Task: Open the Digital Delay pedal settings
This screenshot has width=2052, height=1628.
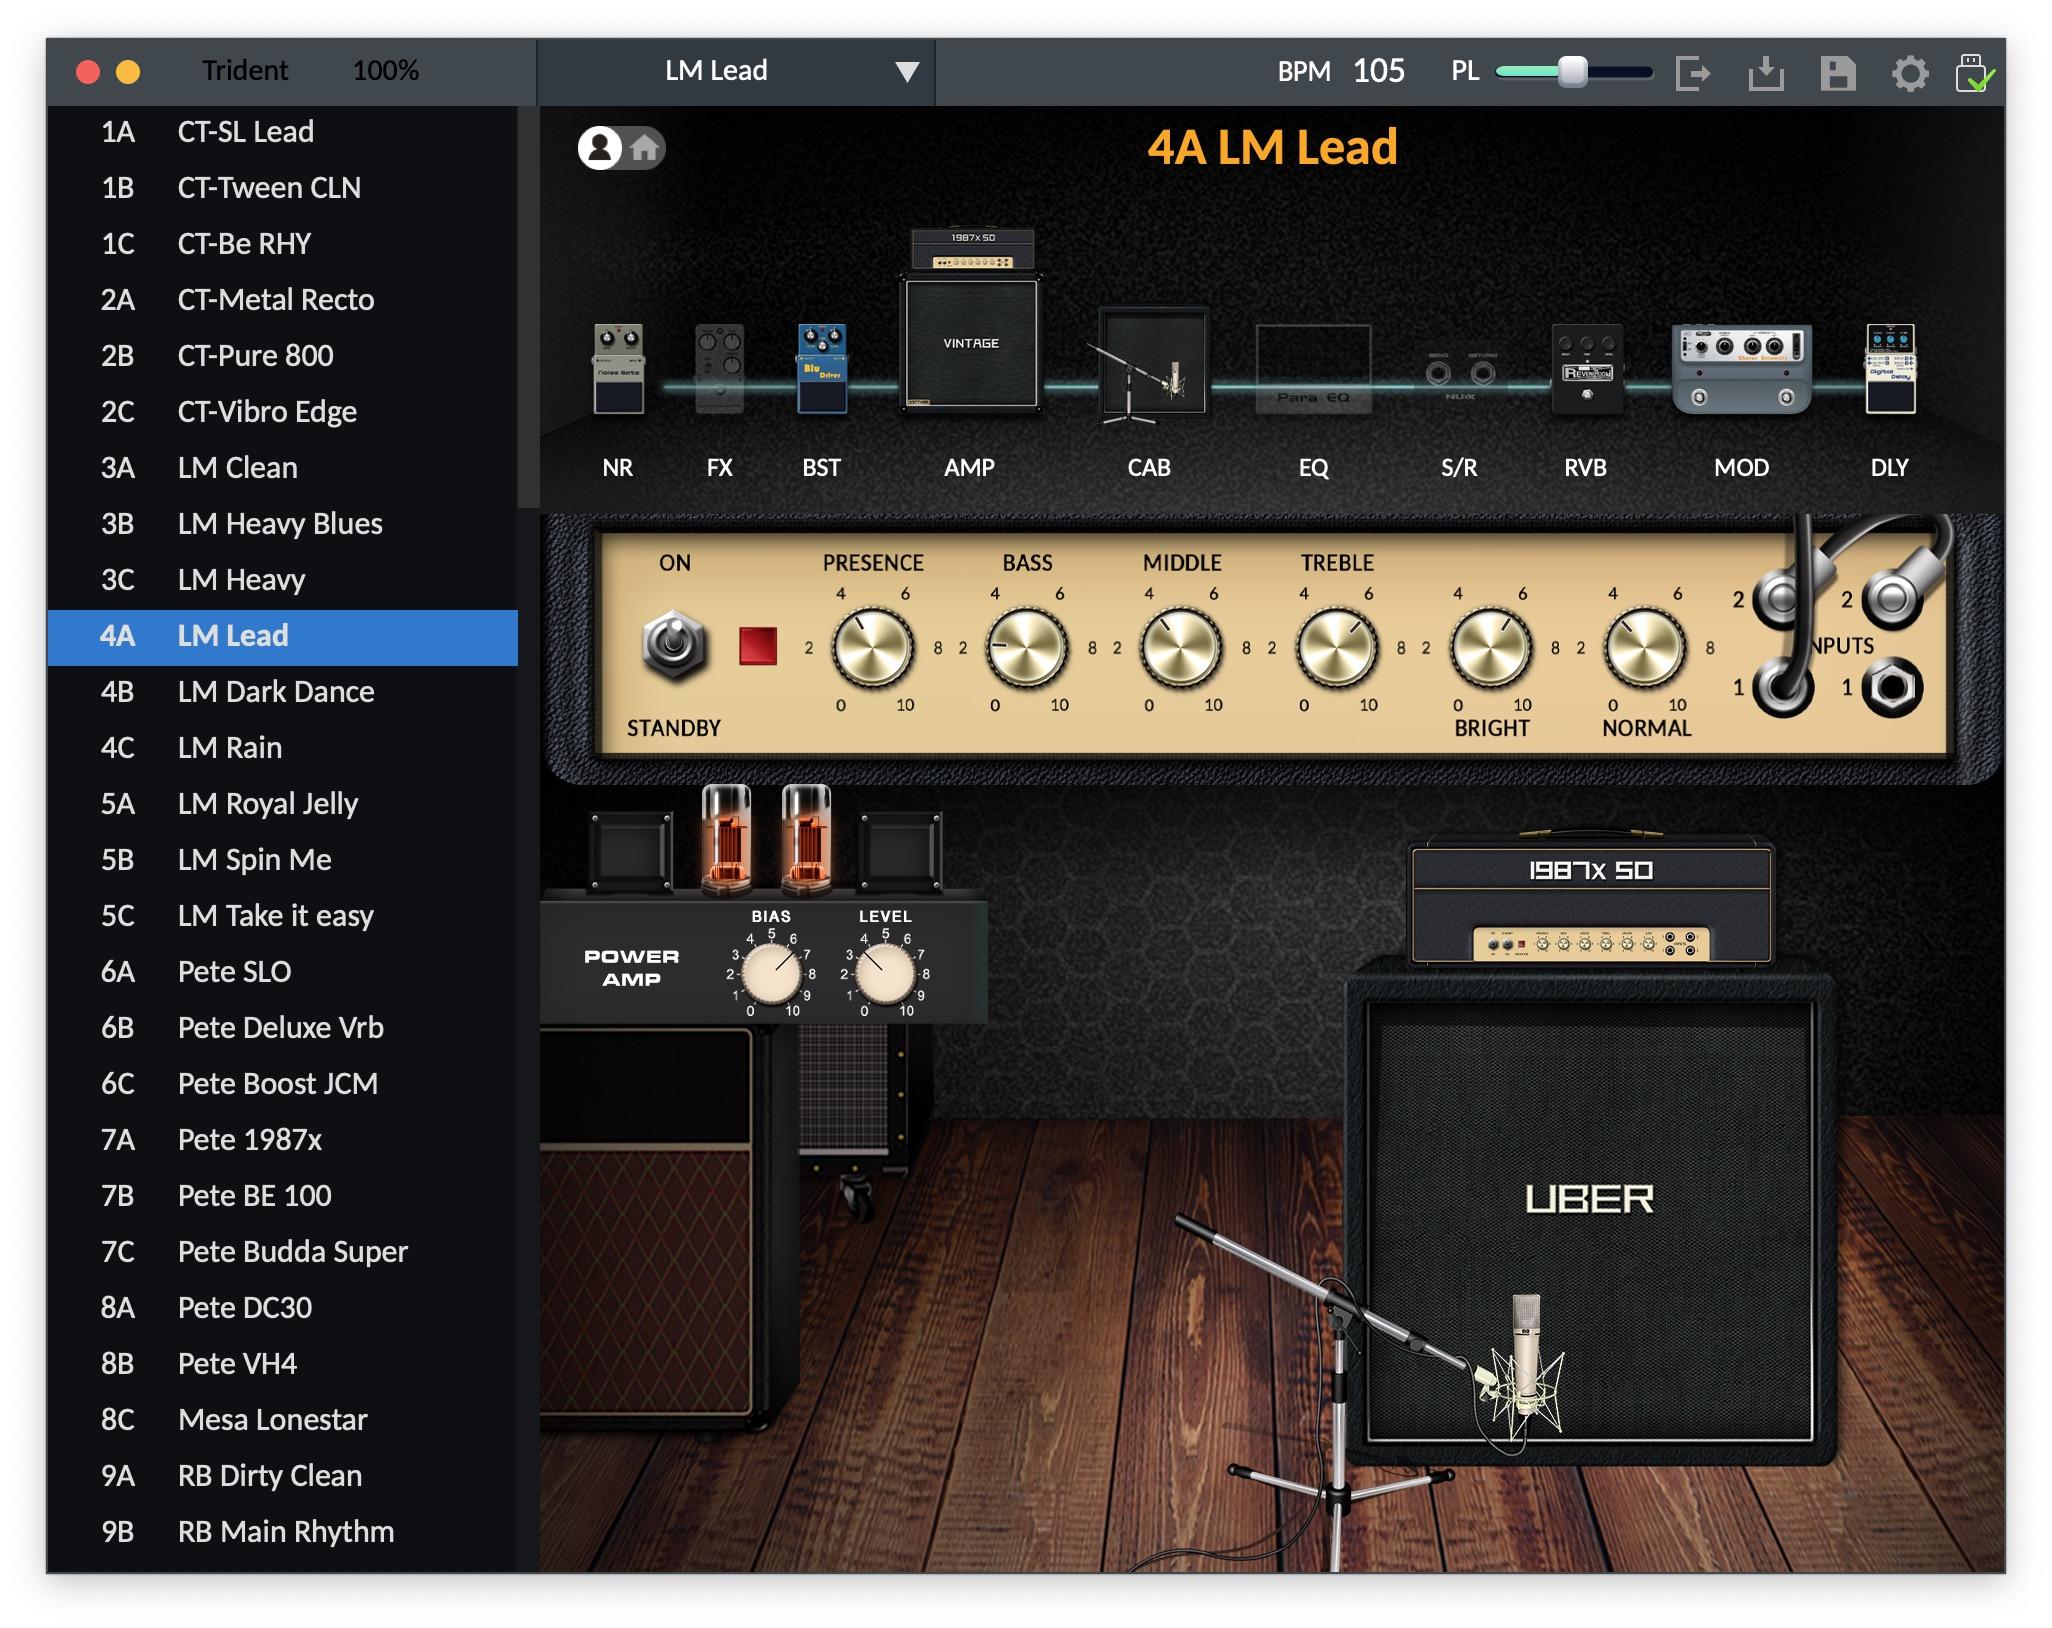Action: [1888, 365]
